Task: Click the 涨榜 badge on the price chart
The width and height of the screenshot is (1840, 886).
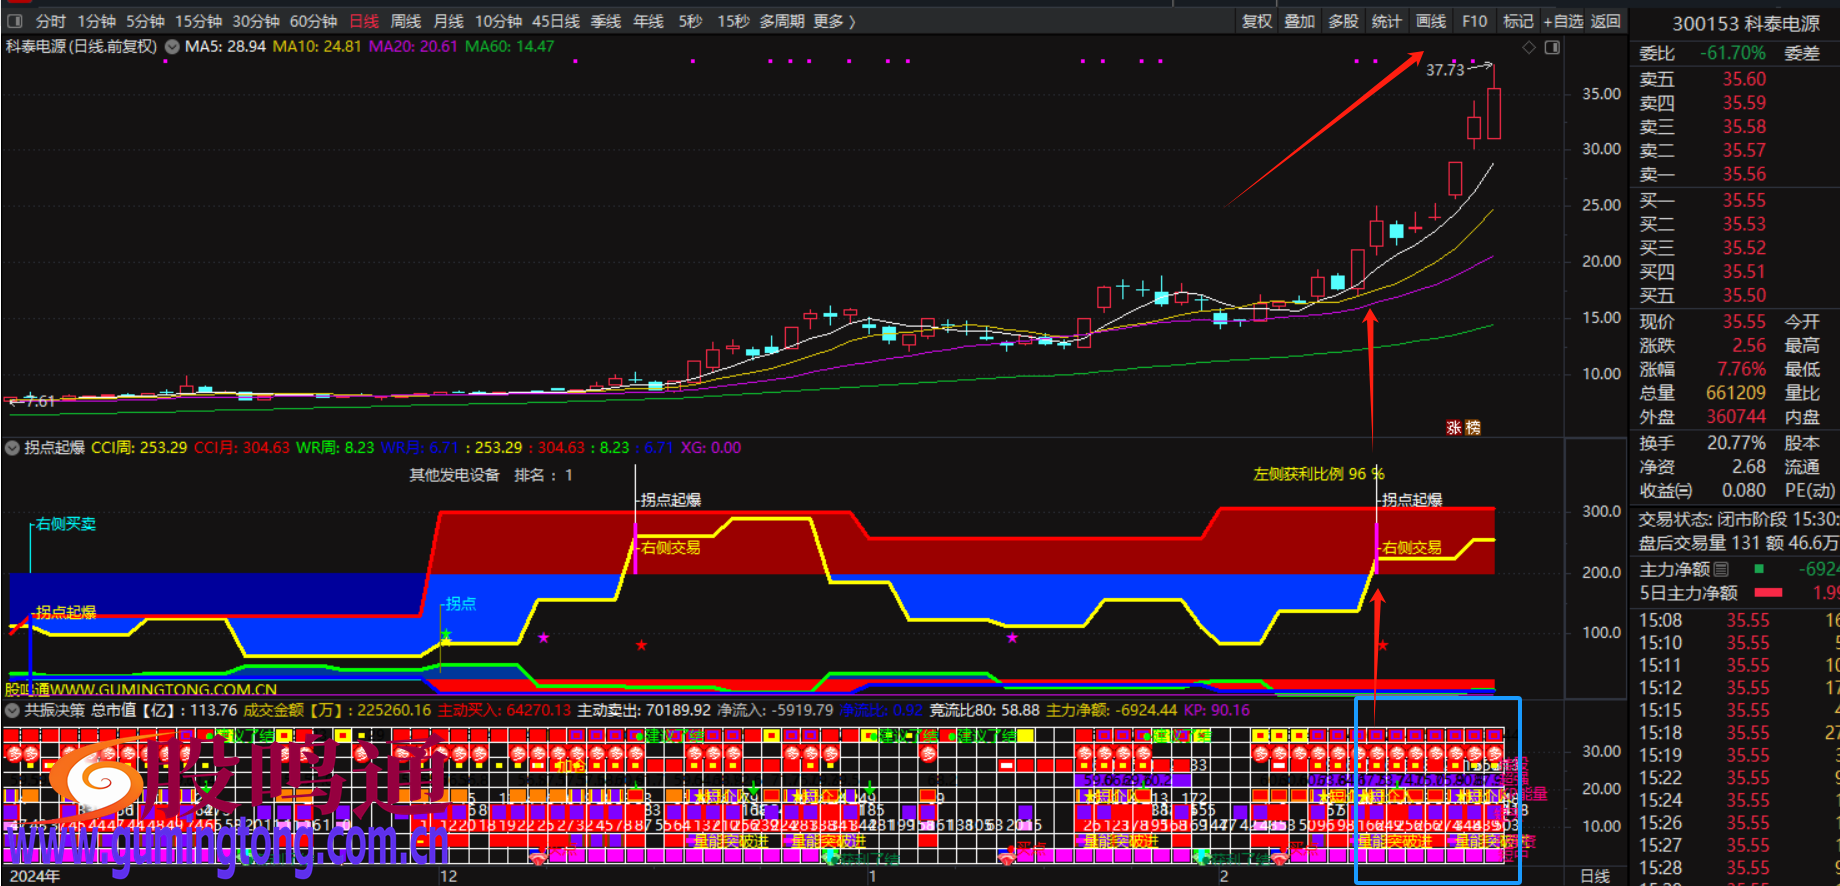Action: pos(1463,427)
